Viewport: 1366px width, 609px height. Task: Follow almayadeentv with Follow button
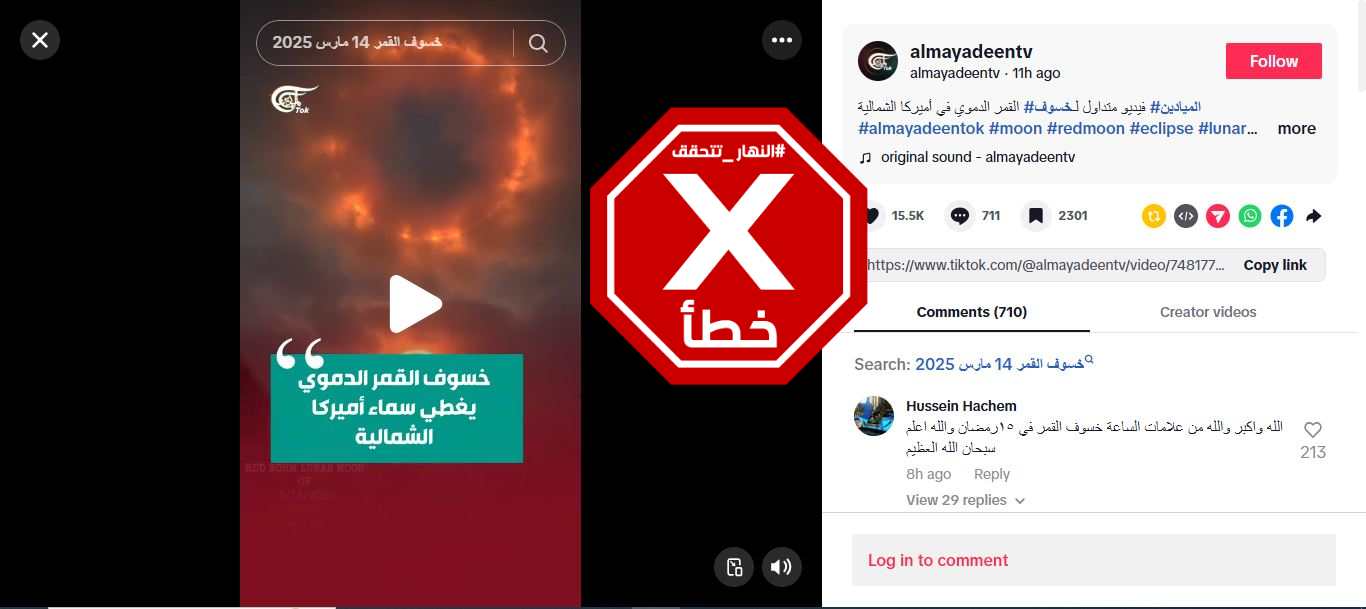coord(1274,61)
